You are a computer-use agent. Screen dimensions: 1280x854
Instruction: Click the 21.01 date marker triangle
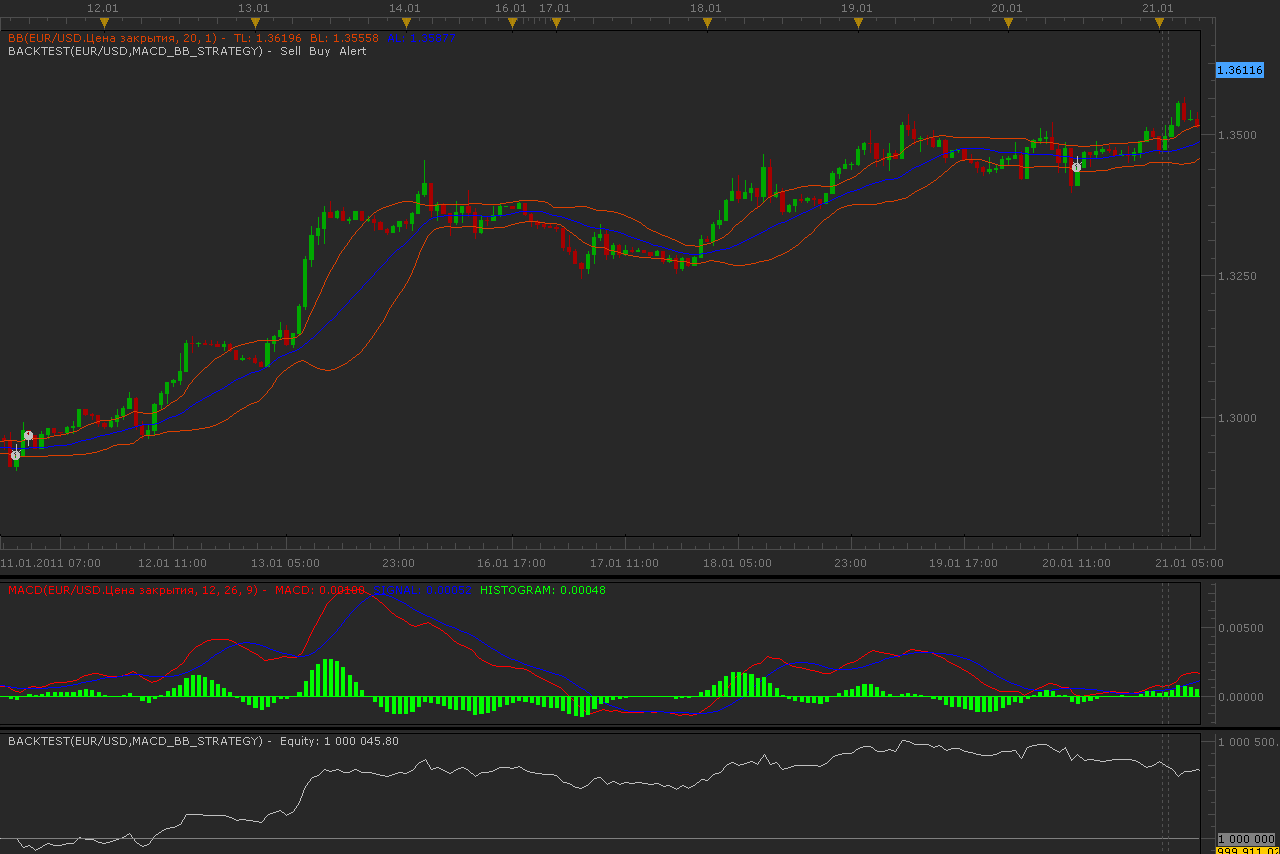(x=1159, y=22)
